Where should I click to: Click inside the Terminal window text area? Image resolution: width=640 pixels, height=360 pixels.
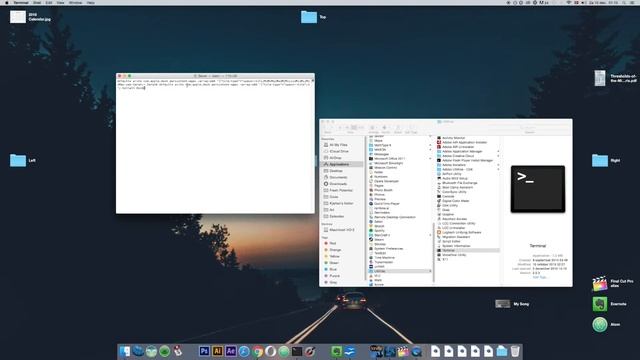tap(215, 146)
